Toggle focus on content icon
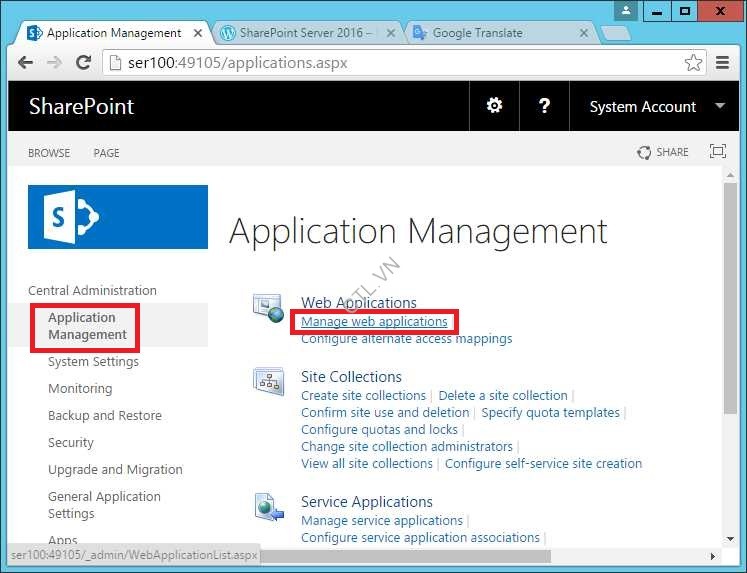The height and width of the screenshot is (573, 747). 717,152
